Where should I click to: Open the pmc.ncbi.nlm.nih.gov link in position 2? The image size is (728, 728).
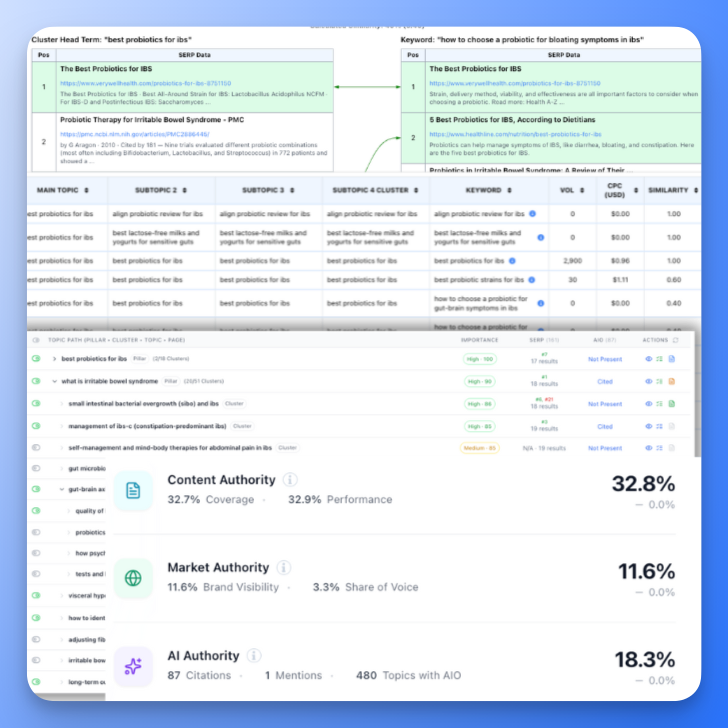(135, 134)
